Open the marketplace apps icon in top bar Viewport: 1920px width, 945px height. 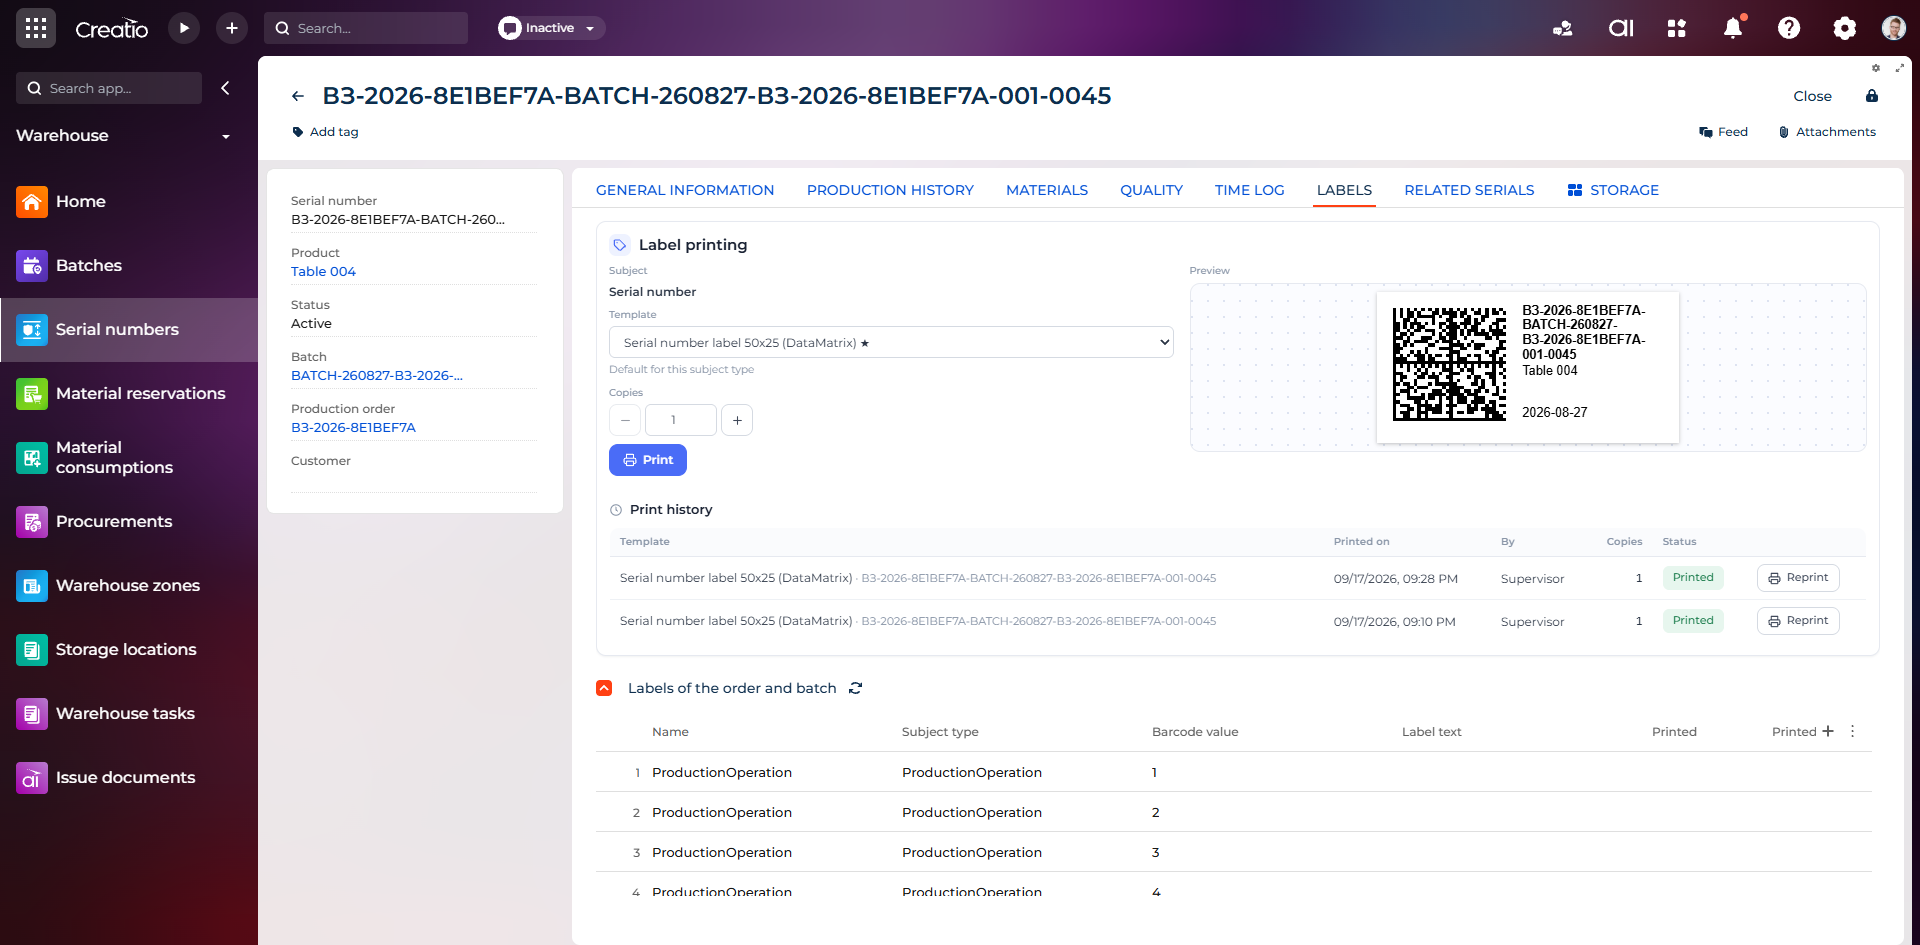pos(1677,28)
